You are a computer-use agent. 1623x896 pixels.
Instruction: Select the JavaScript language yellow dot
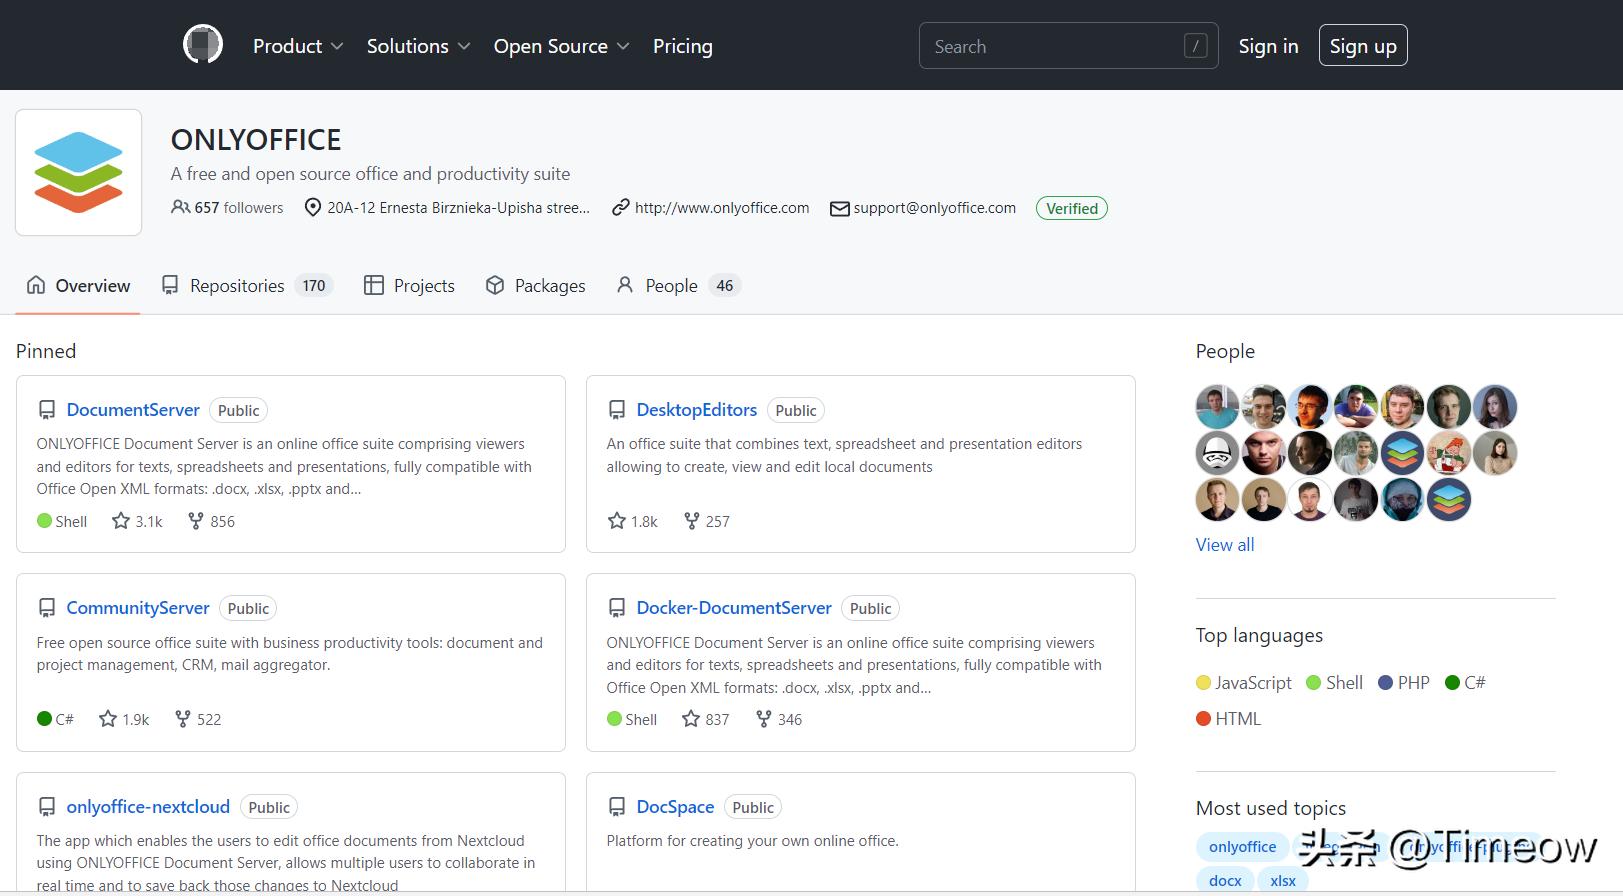[x=1203, y=683]
